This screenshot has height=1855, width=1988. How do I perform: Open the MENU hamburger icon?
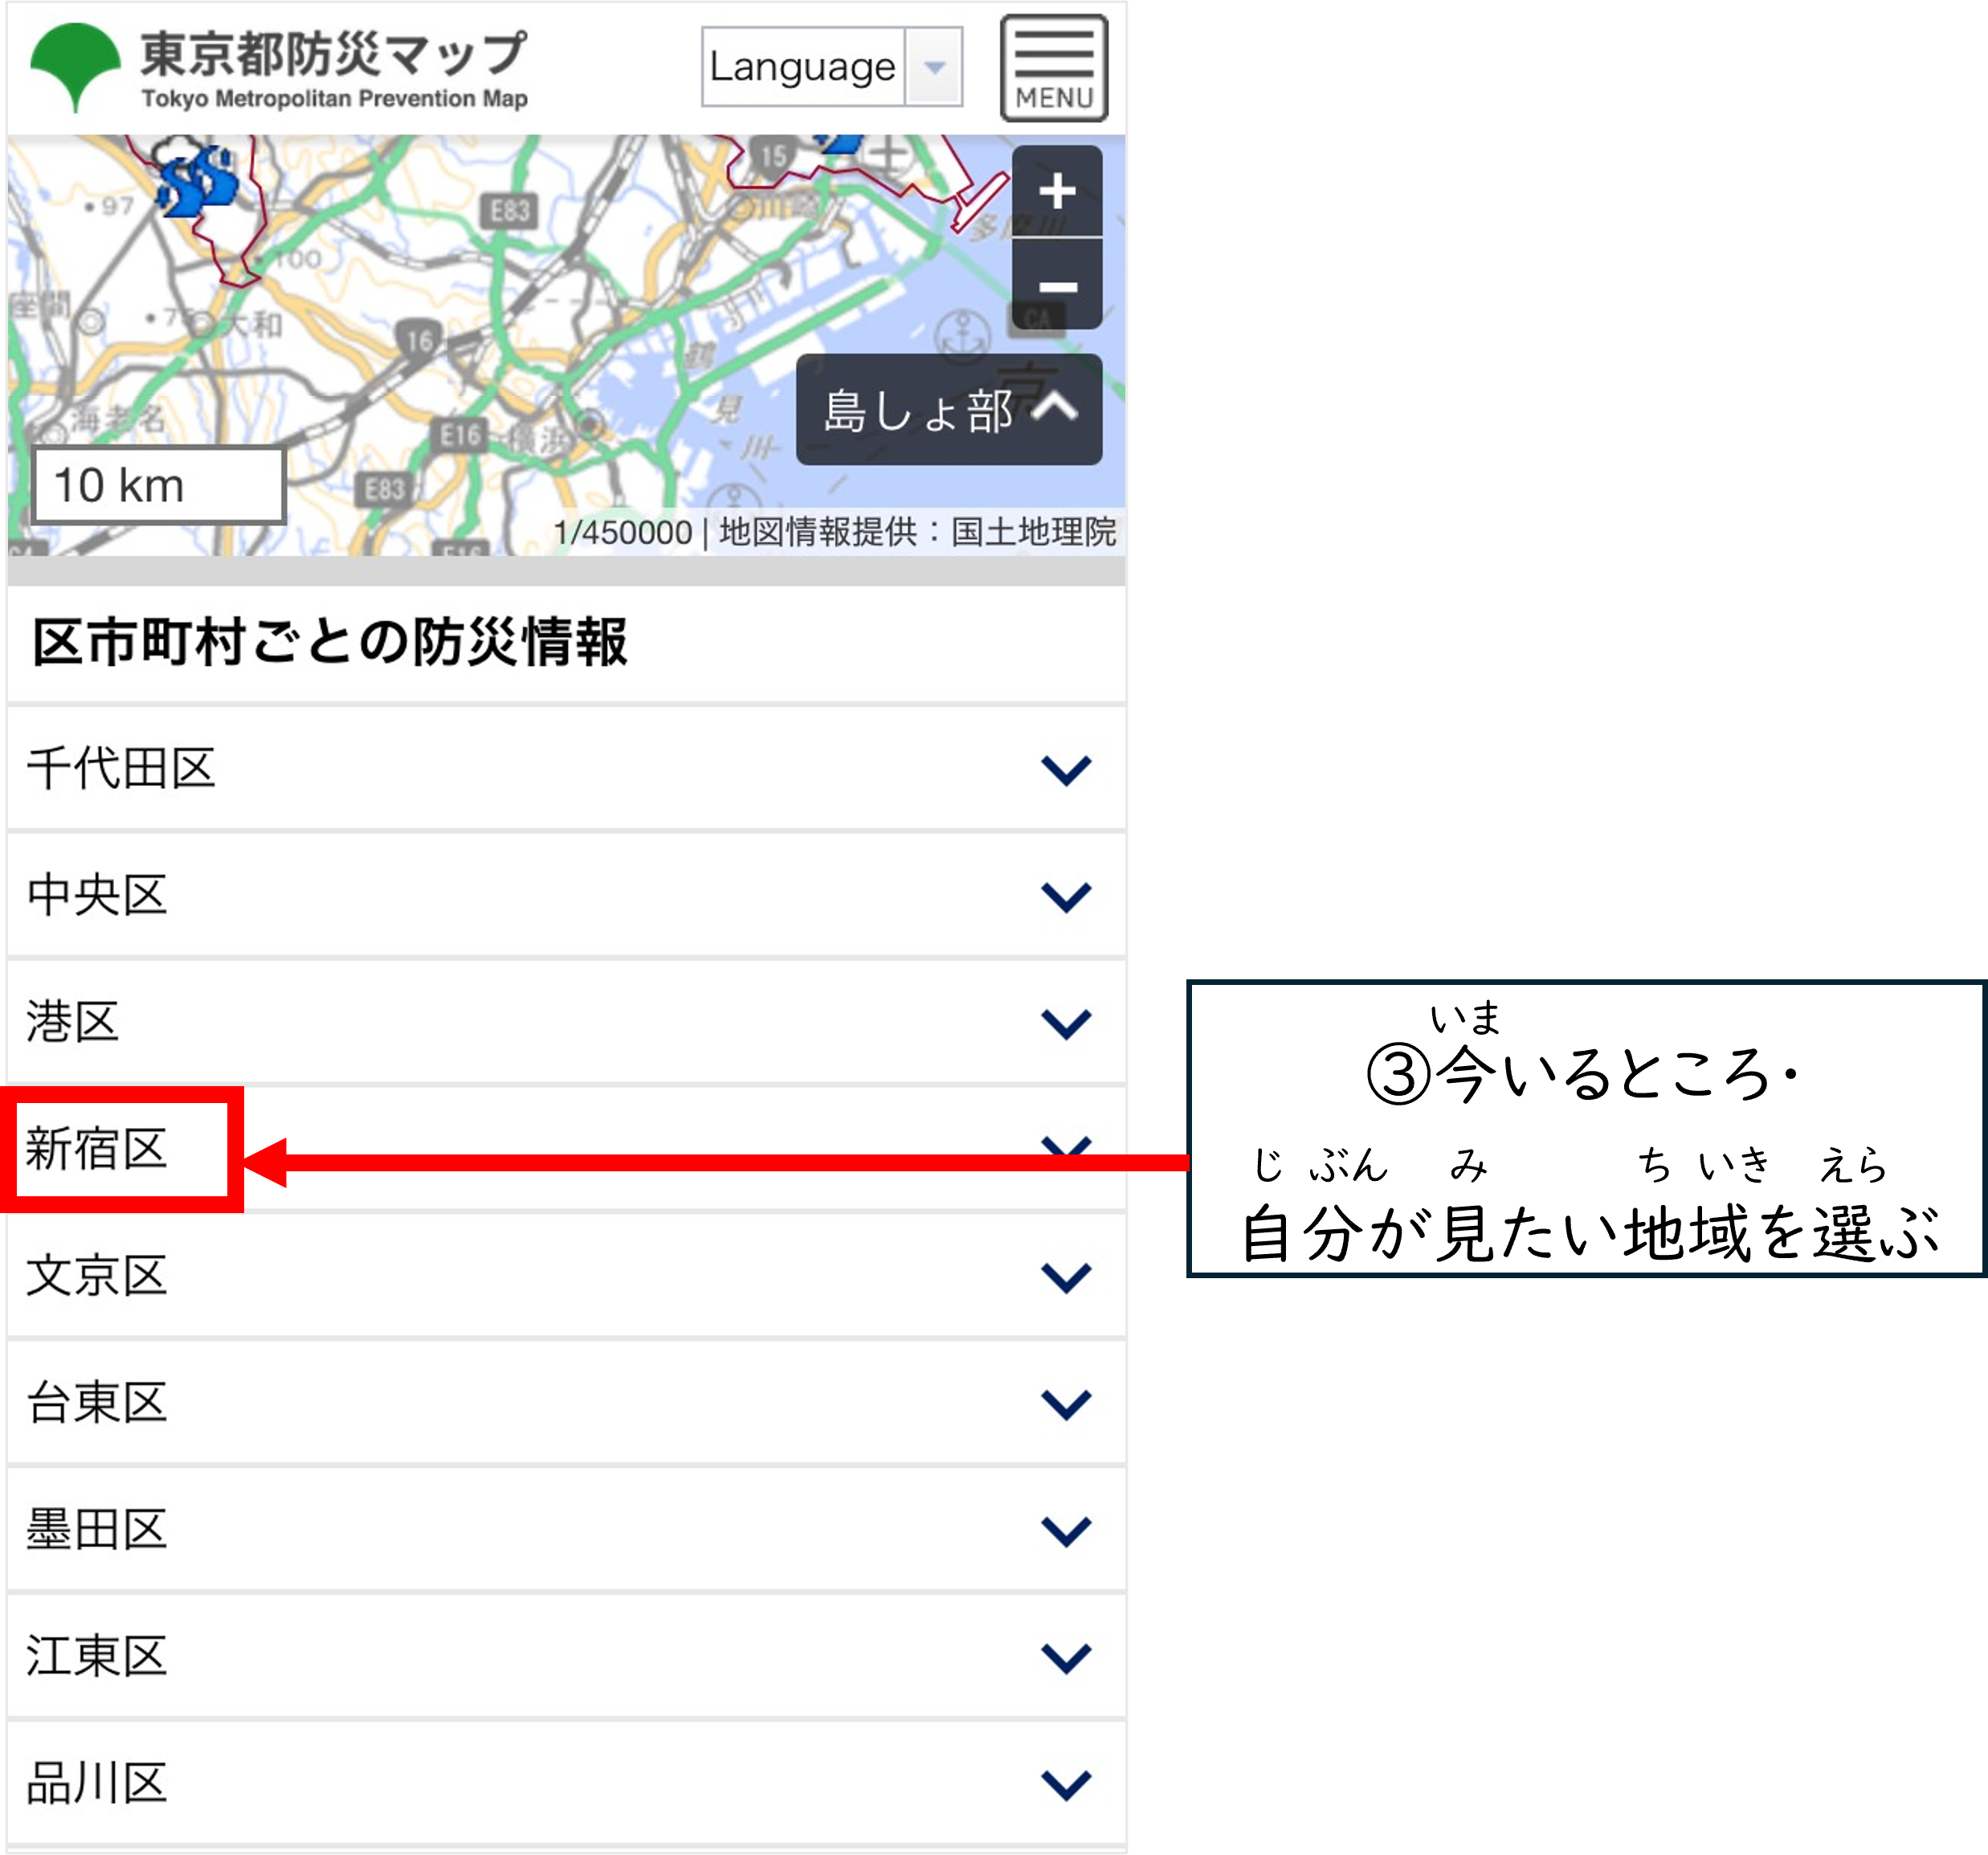pos(1055,67)
